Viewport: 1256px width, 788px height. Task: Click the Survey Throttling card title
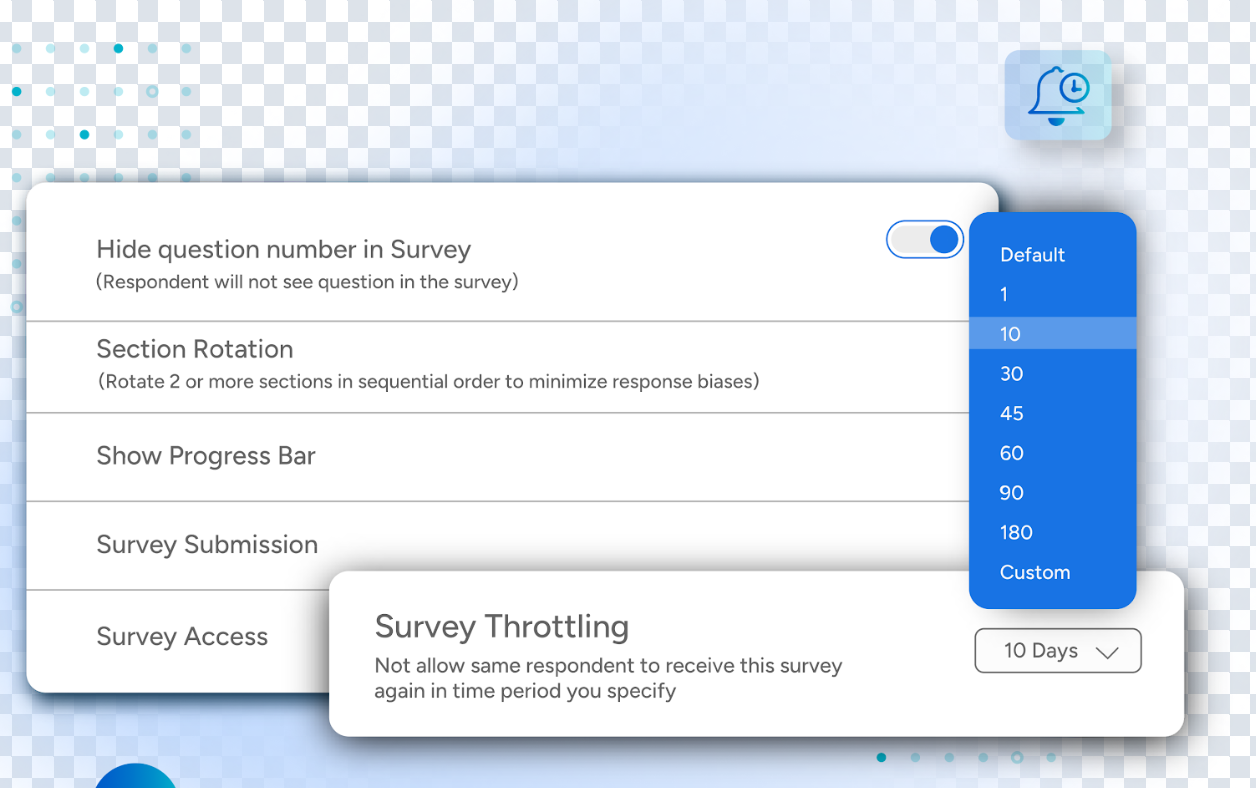(x=501, y=626)
